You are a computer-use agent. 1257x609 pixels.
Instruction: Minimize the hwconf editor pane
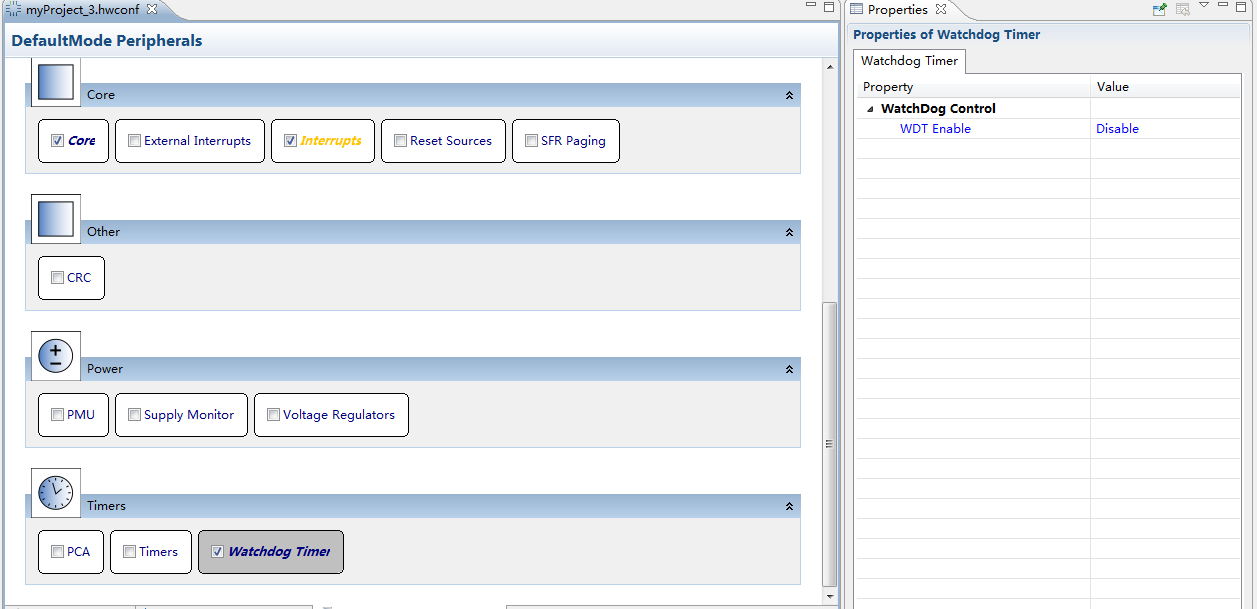coord(811,6)
